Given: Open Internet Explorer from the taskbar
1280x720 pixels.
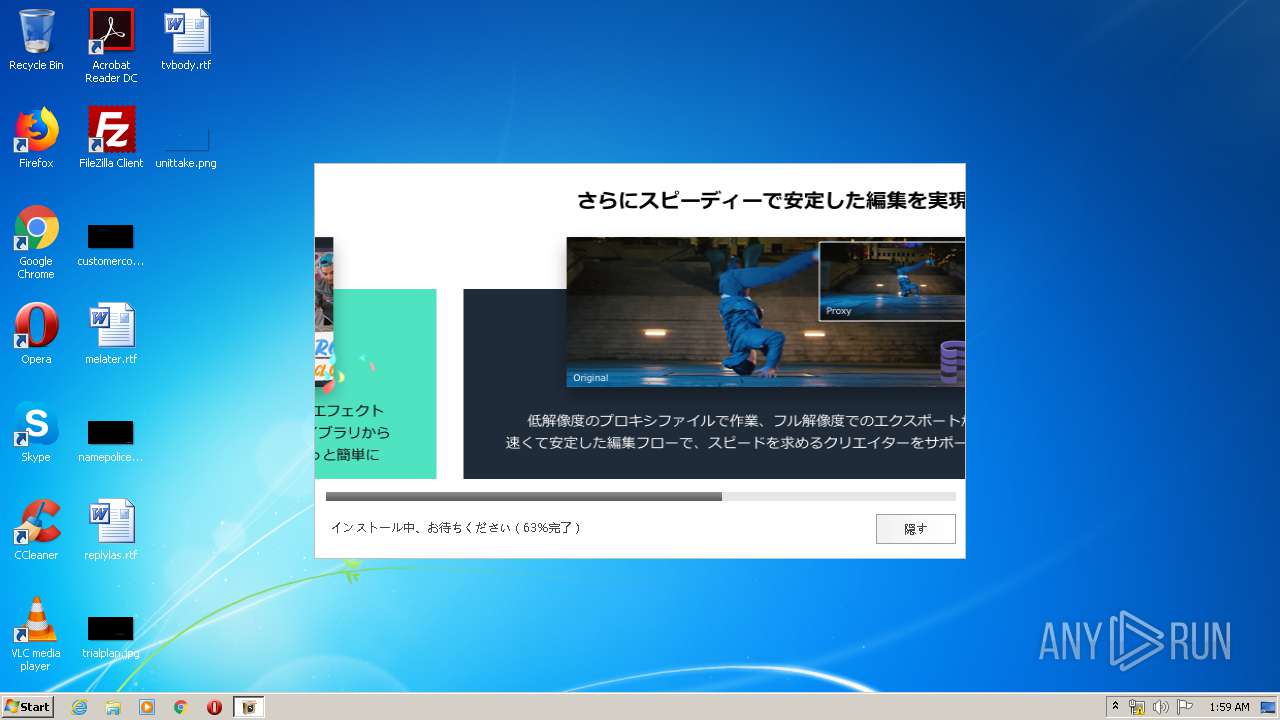Looking at the screenshot, I should coord(79,707).
